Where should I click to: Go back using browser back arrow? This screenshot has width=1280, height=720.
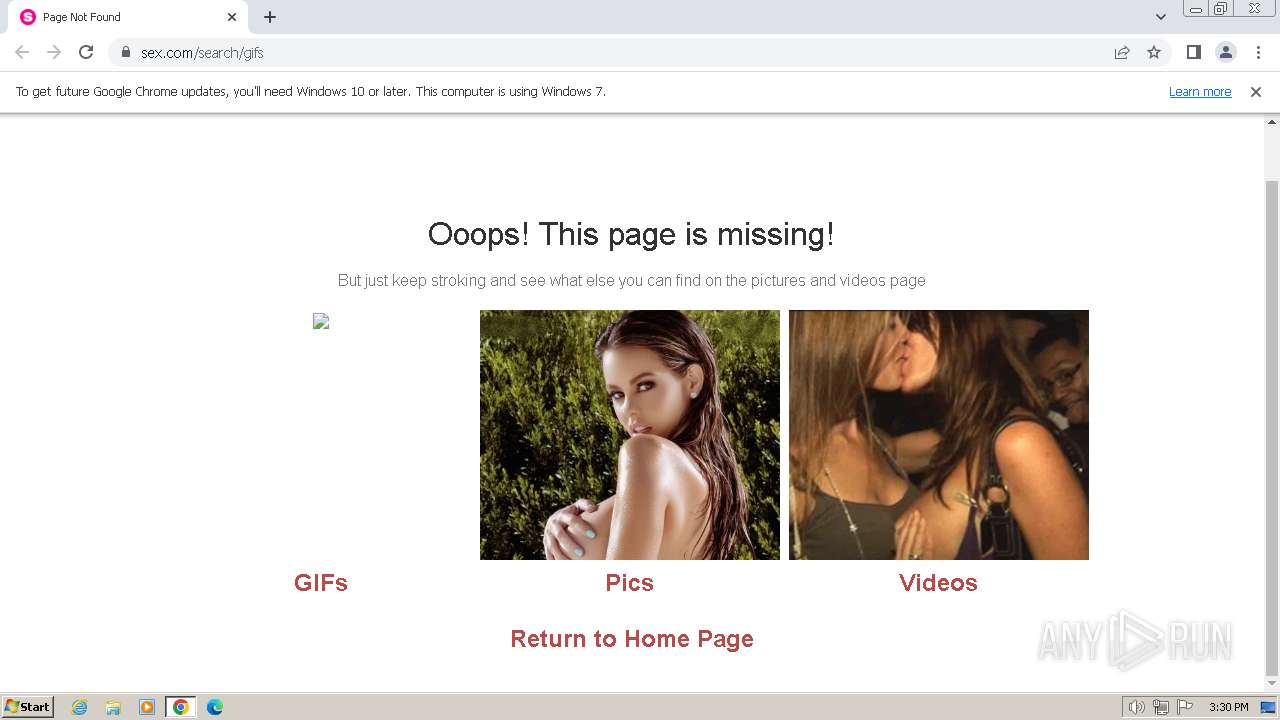tap(22, 52)
